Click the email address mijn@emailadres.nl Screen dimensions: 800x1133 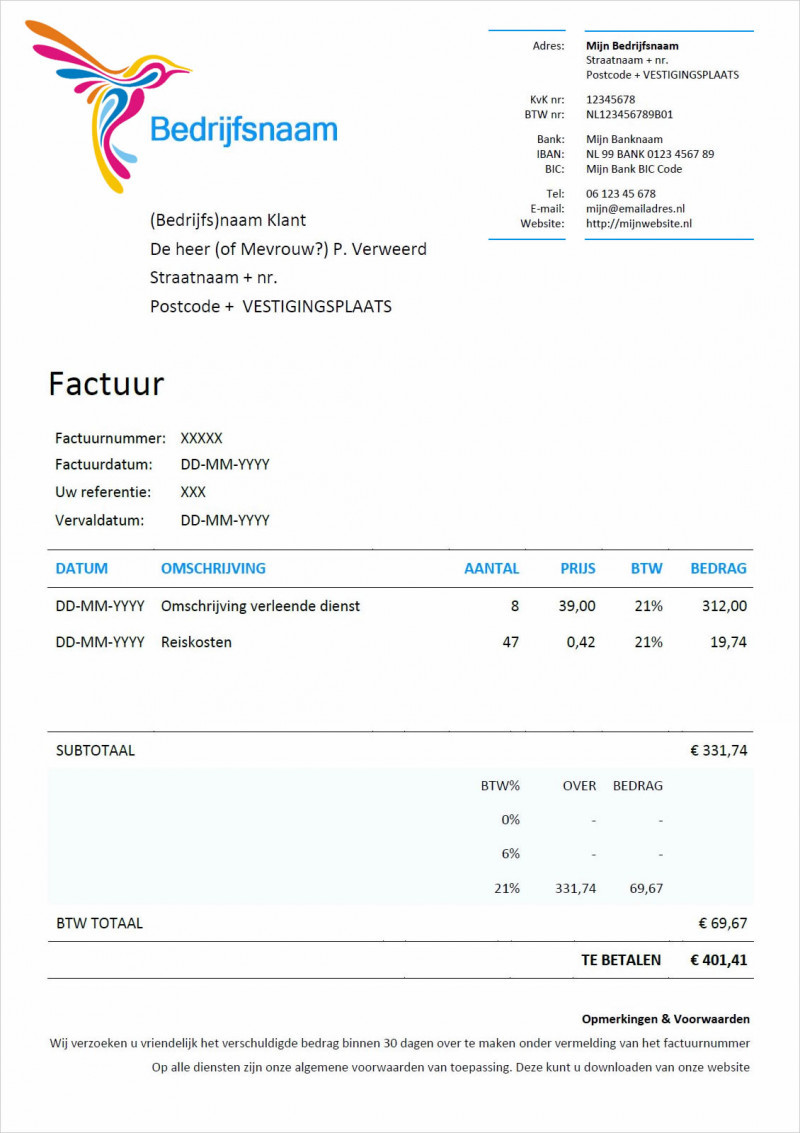[x=635, y=209]
